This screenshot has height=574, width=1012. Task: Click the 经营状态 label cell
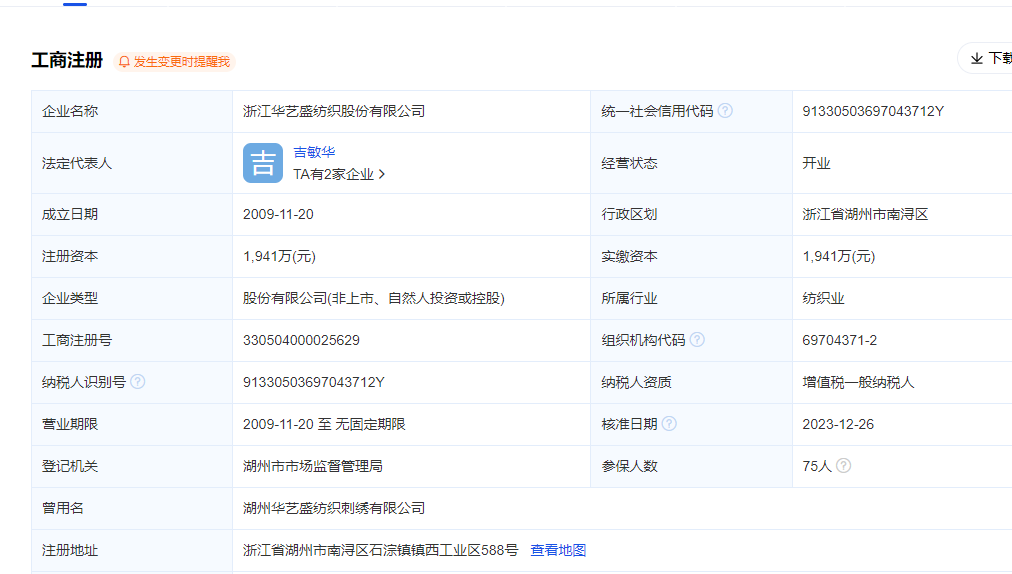click(691, 163)
